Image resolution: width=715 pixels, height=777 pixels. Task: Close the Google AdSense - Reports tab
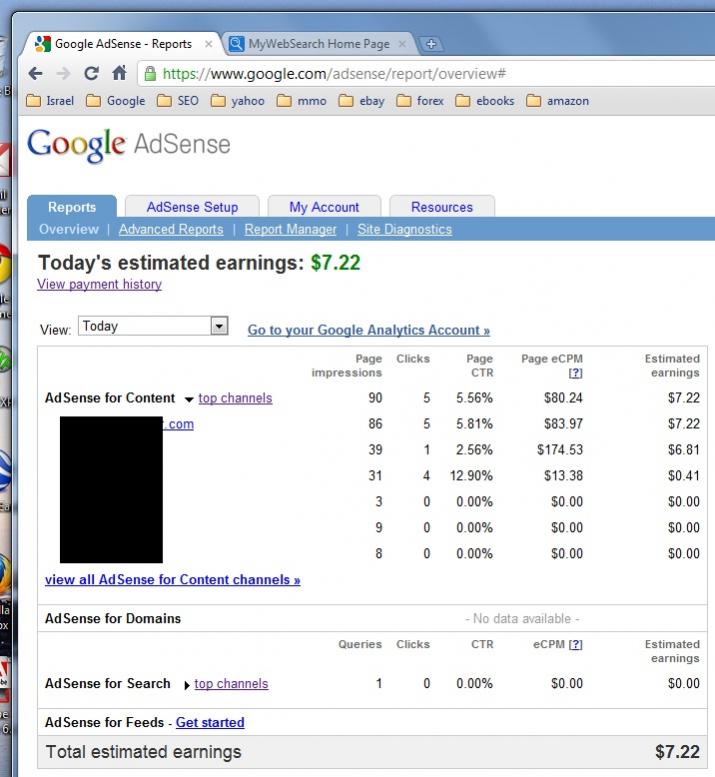click(209, 44)
